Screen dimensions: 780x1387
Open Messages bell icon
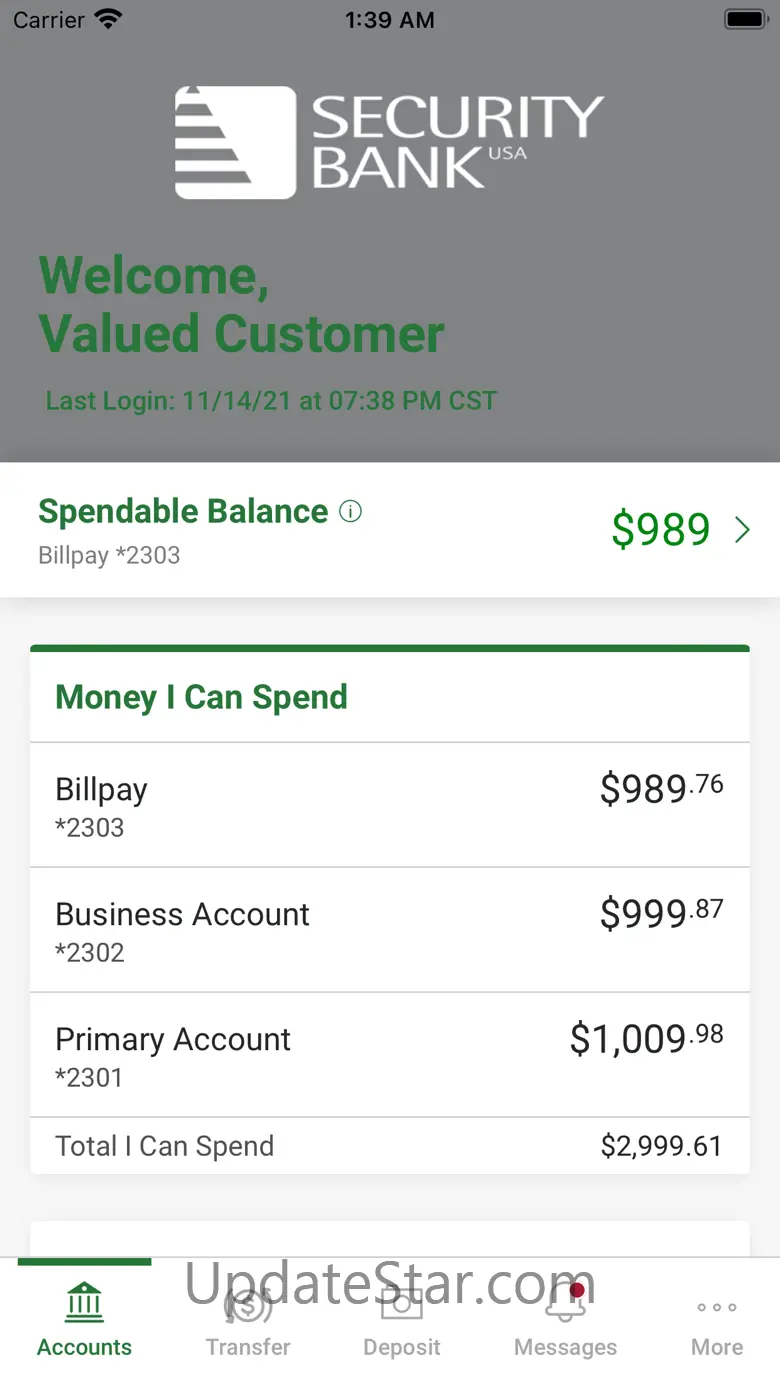point(566,1304)
